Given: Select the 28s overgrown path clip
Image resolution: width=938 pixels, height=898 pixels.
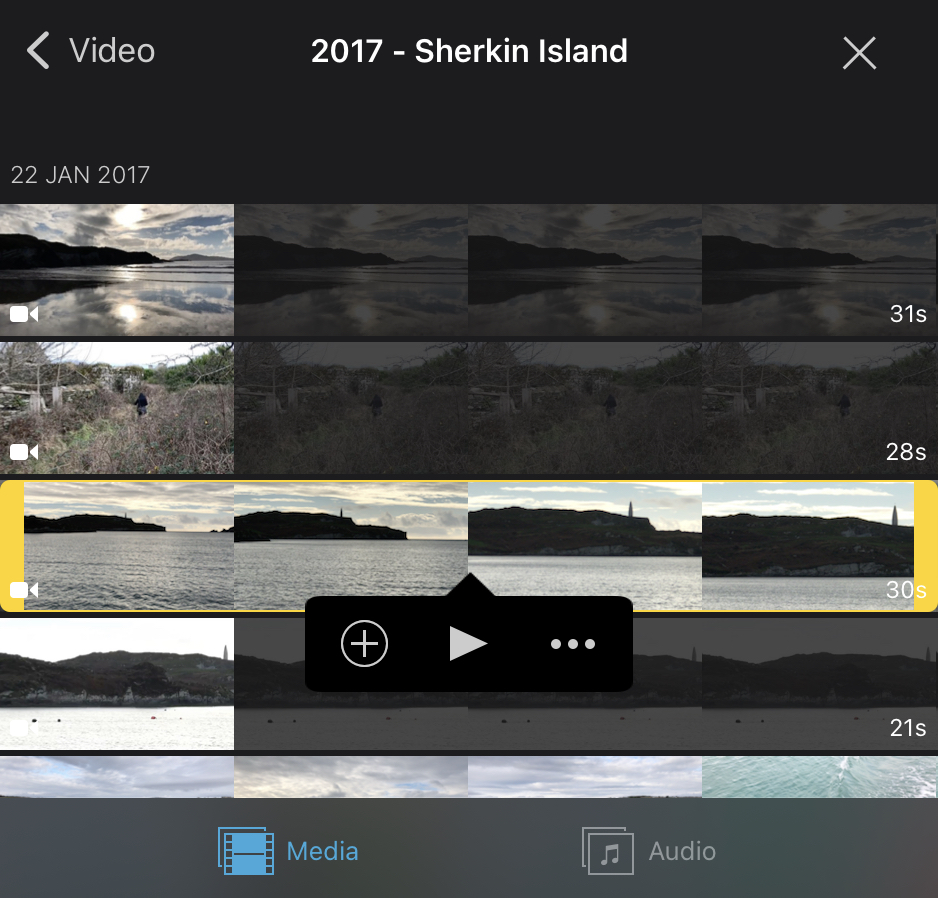Looking at the screenshot, I should click(x=469, y=408).
